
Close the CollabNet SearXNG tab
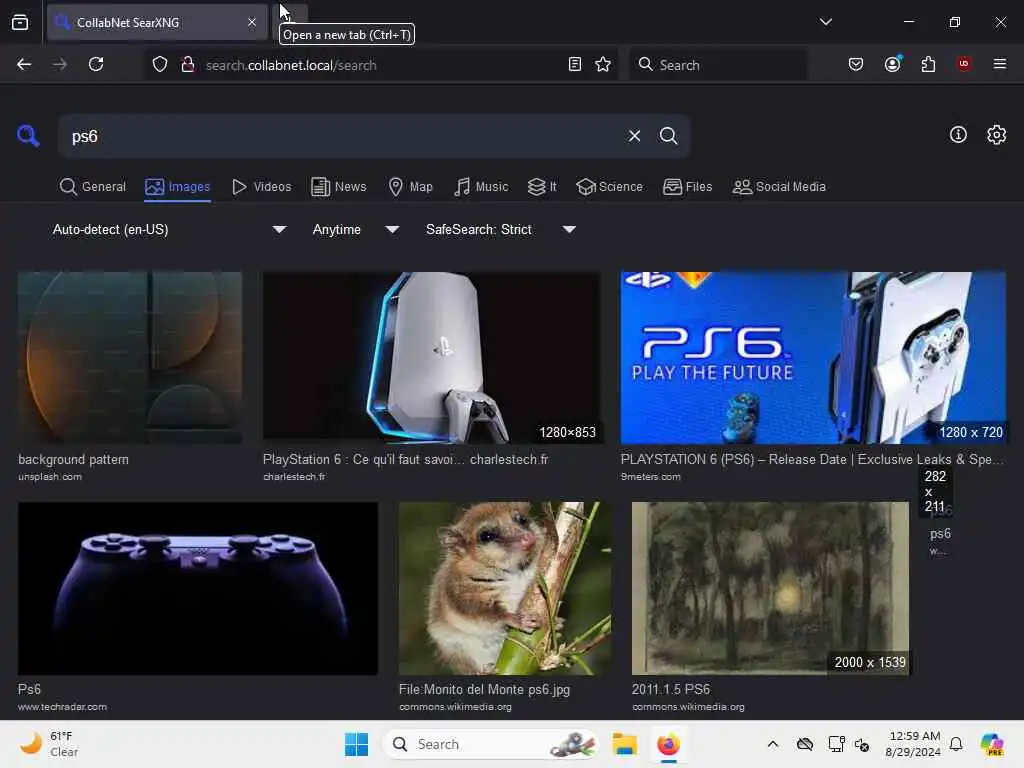[252, 22]
